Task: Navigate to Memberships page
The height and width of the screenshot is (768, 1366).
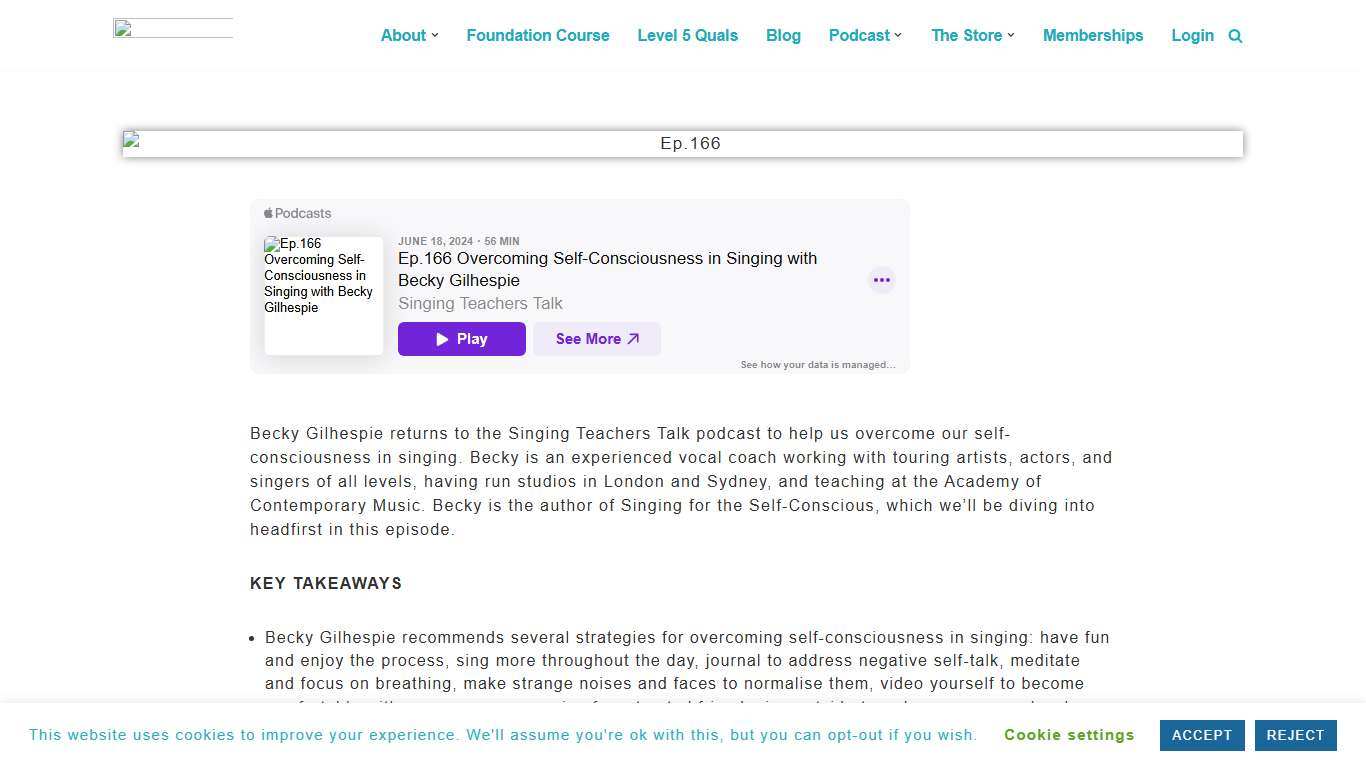Action: pos(1092,35)
